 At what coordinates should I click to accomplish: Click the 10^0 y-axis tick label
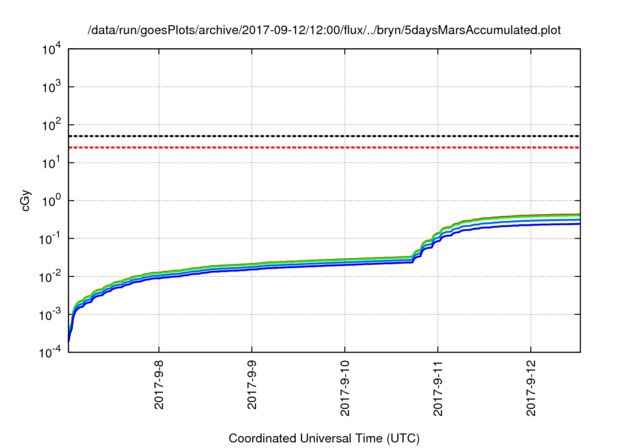coord(52,201)
